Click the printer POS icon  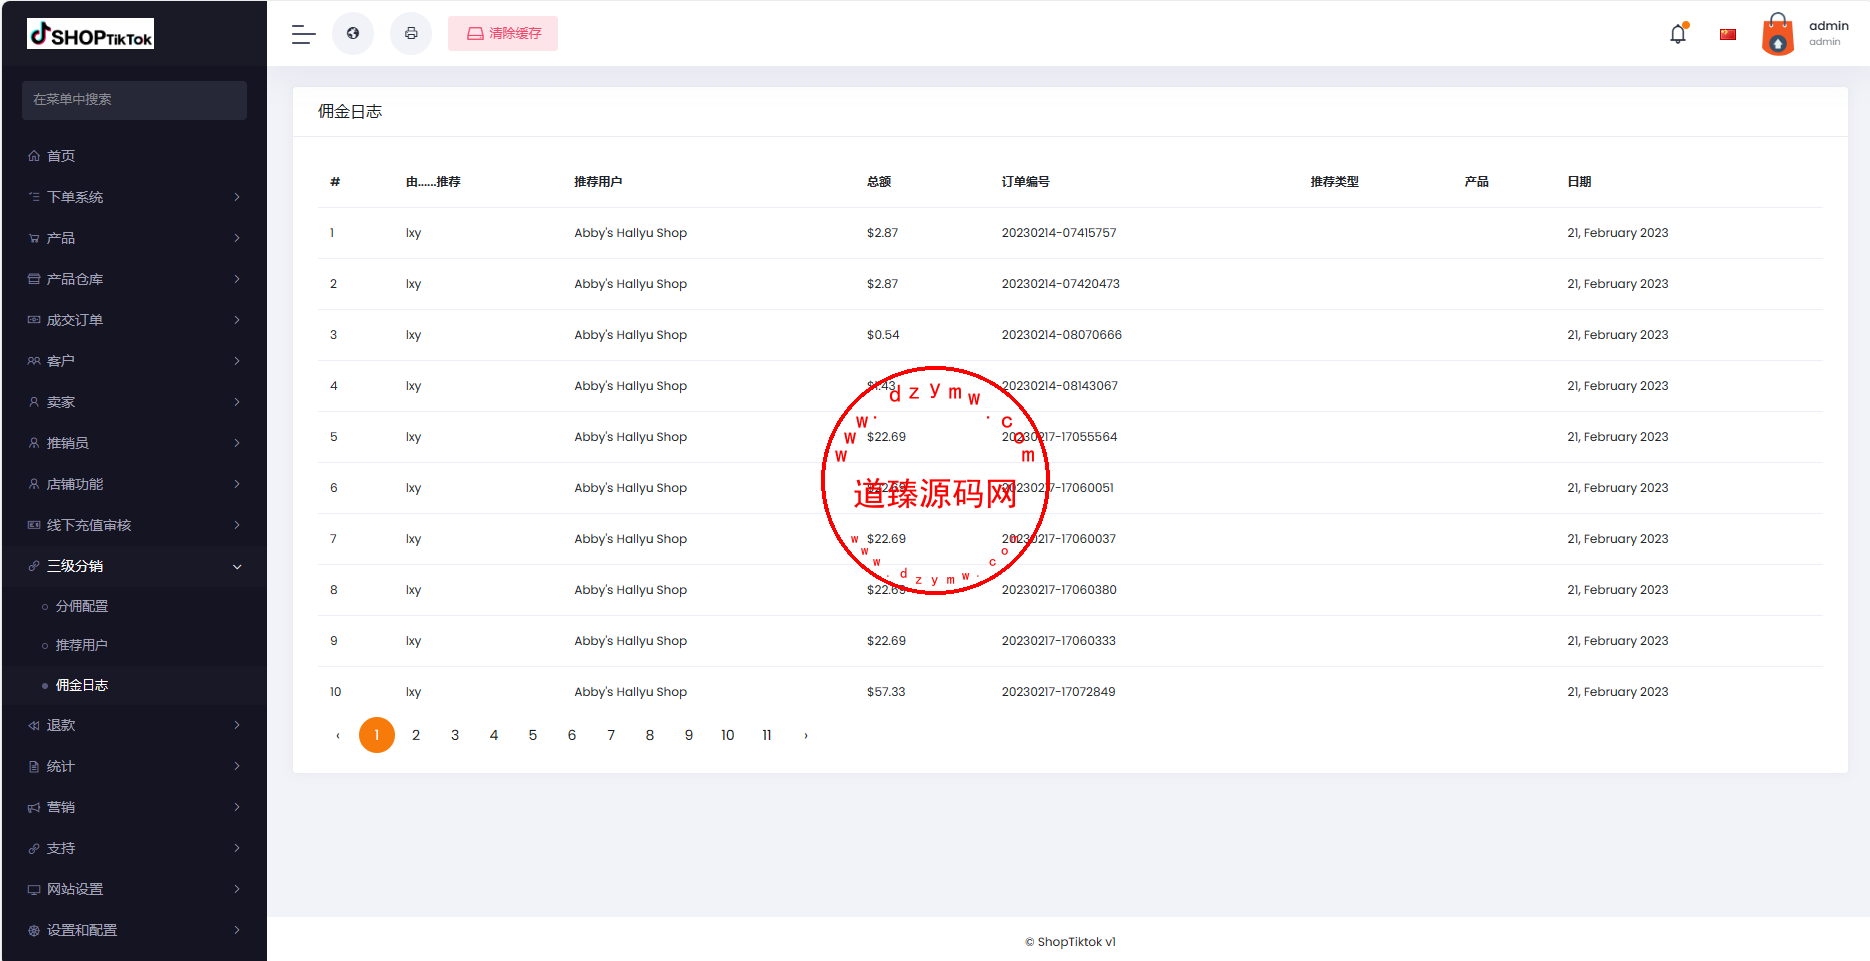[x=411, y=33]
